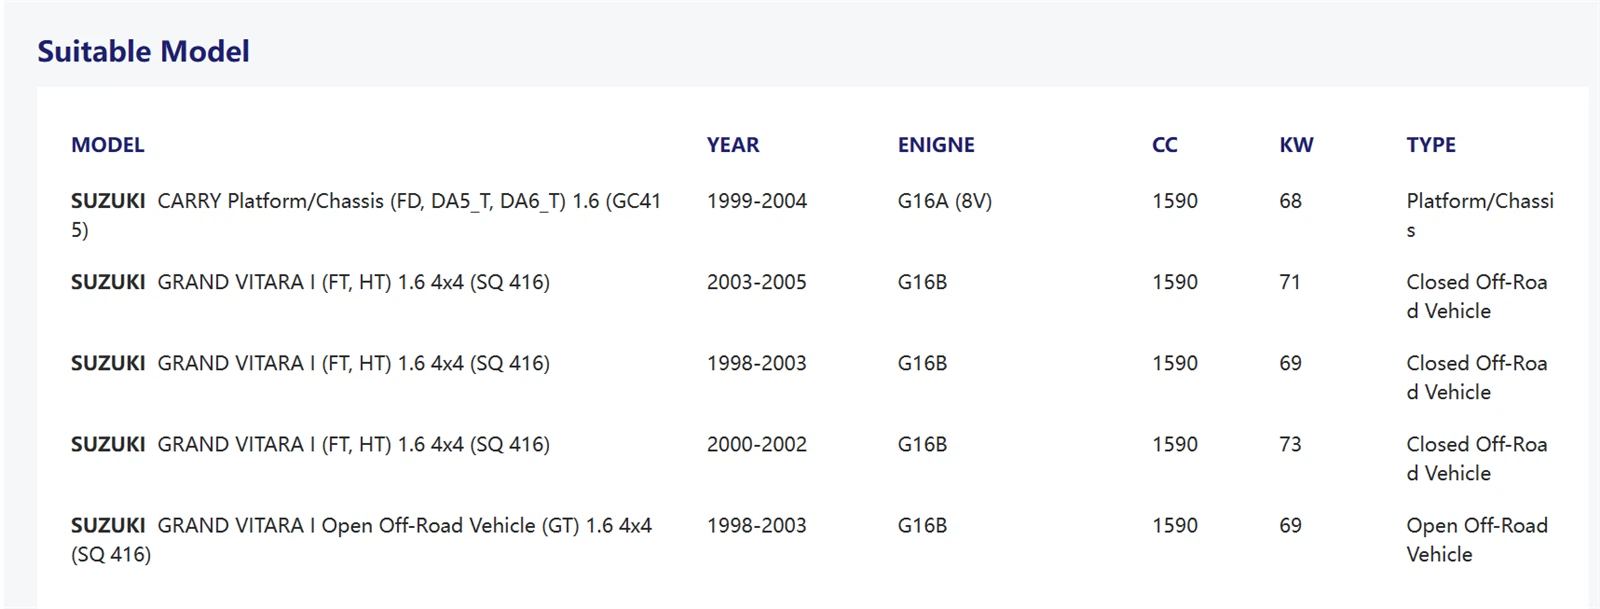Click the 1999-2004 year cell
This screenshot has width=1600, height=609.
tap(756, 201)
